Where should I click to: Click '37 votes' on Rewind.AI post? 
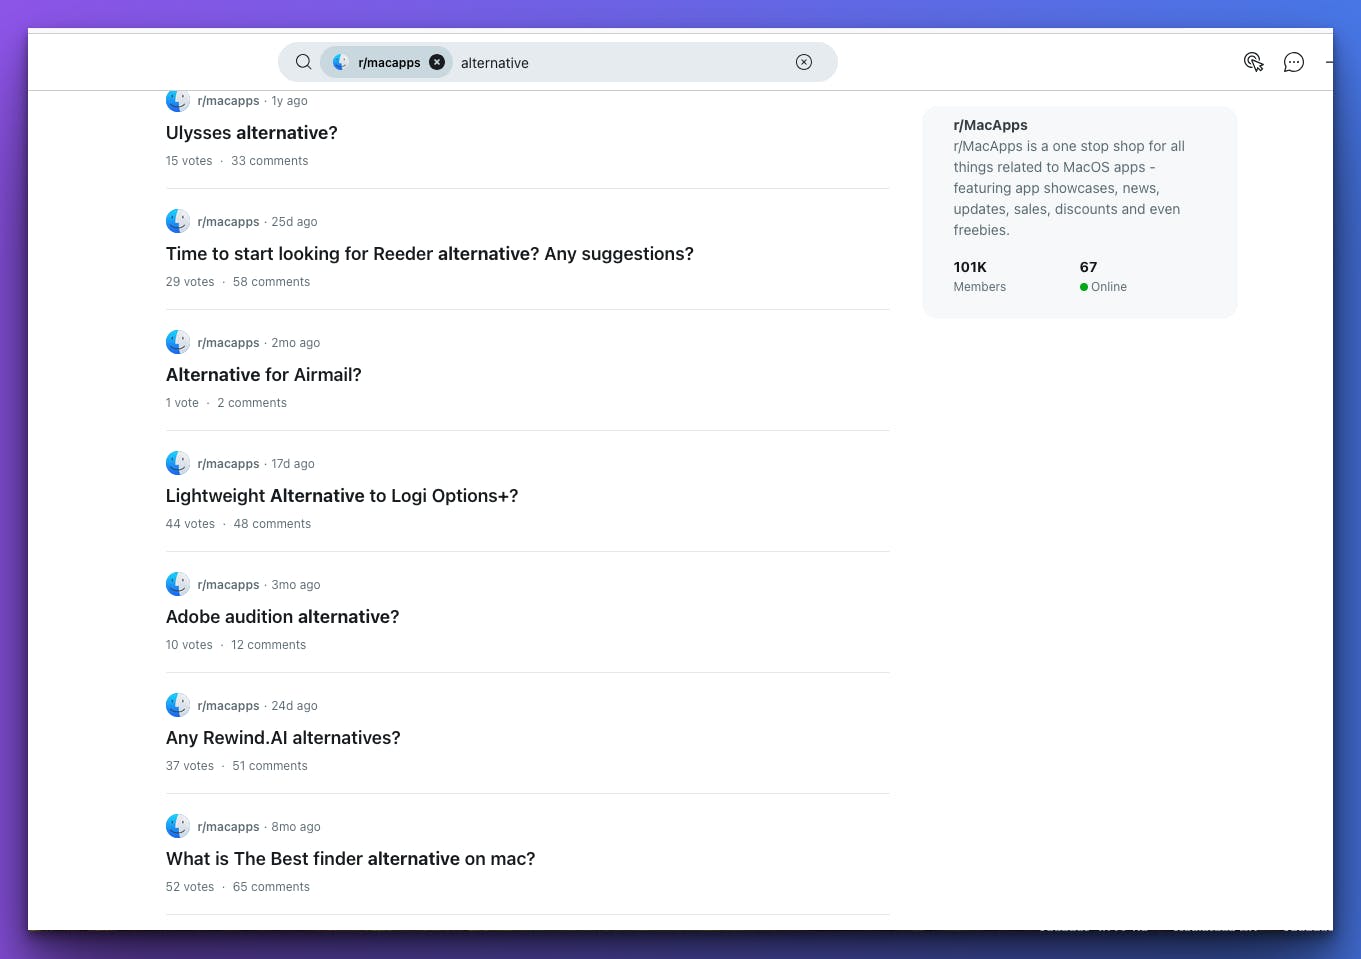(x=190, y=766)
